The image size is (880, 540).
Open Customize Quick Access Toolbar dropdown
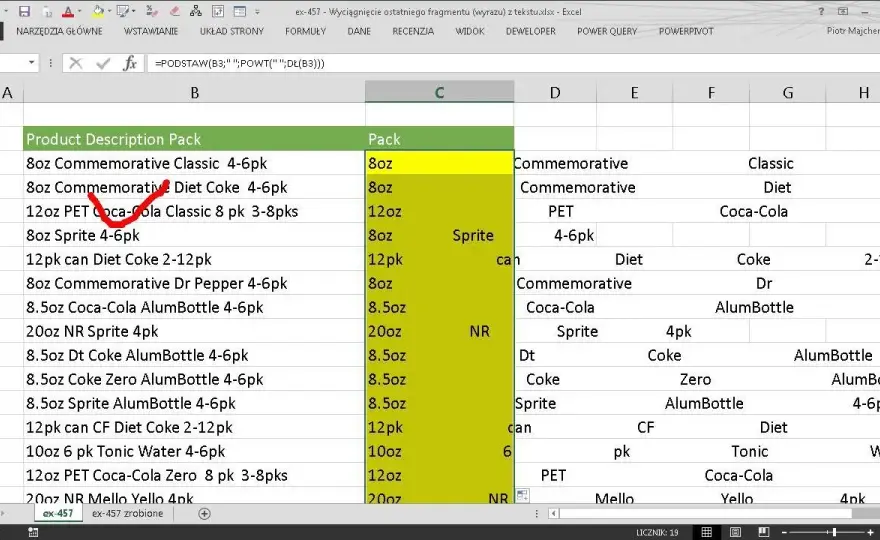tap(257, 11)
